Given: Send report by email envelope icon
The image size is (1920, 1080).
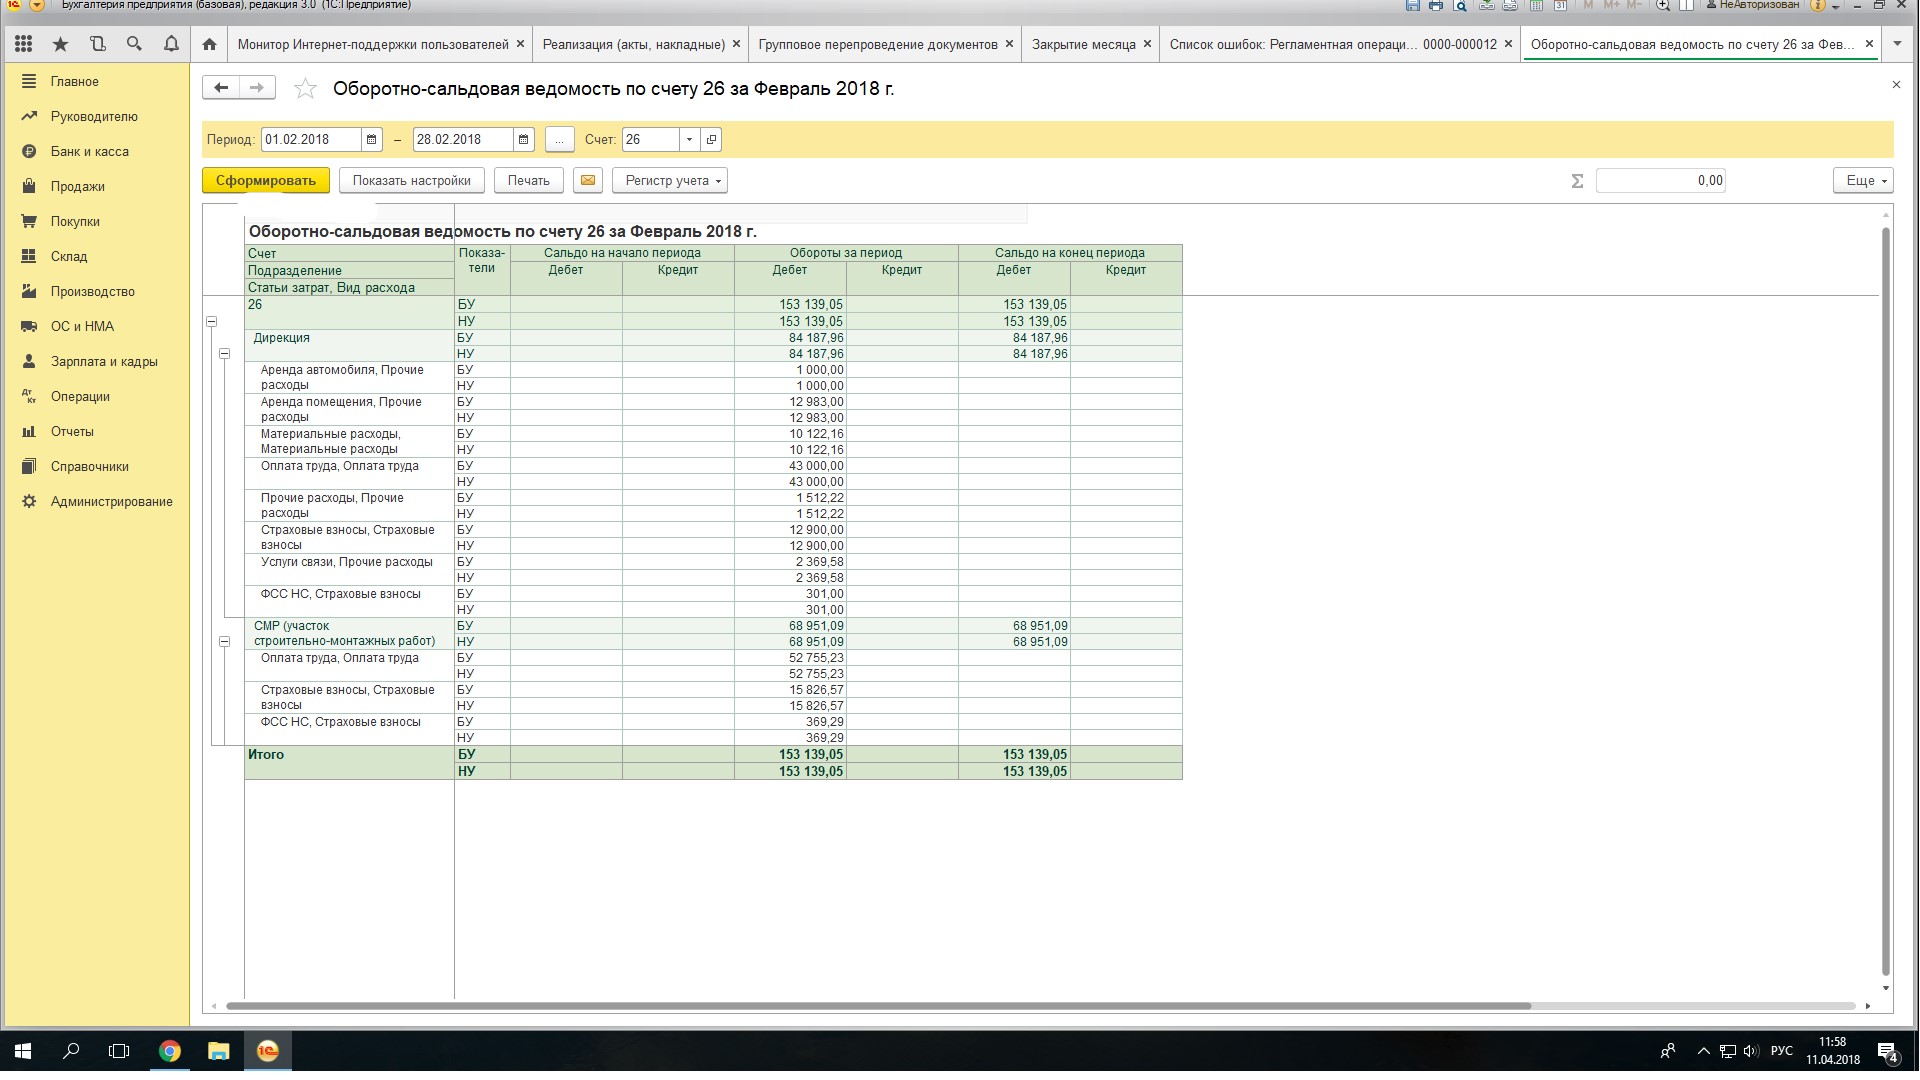Looking at the screenshot, I should 588,180.
